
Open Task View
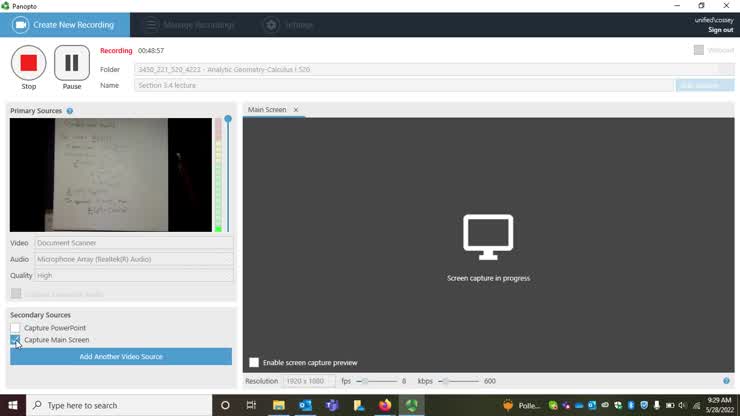pos(251,405)
